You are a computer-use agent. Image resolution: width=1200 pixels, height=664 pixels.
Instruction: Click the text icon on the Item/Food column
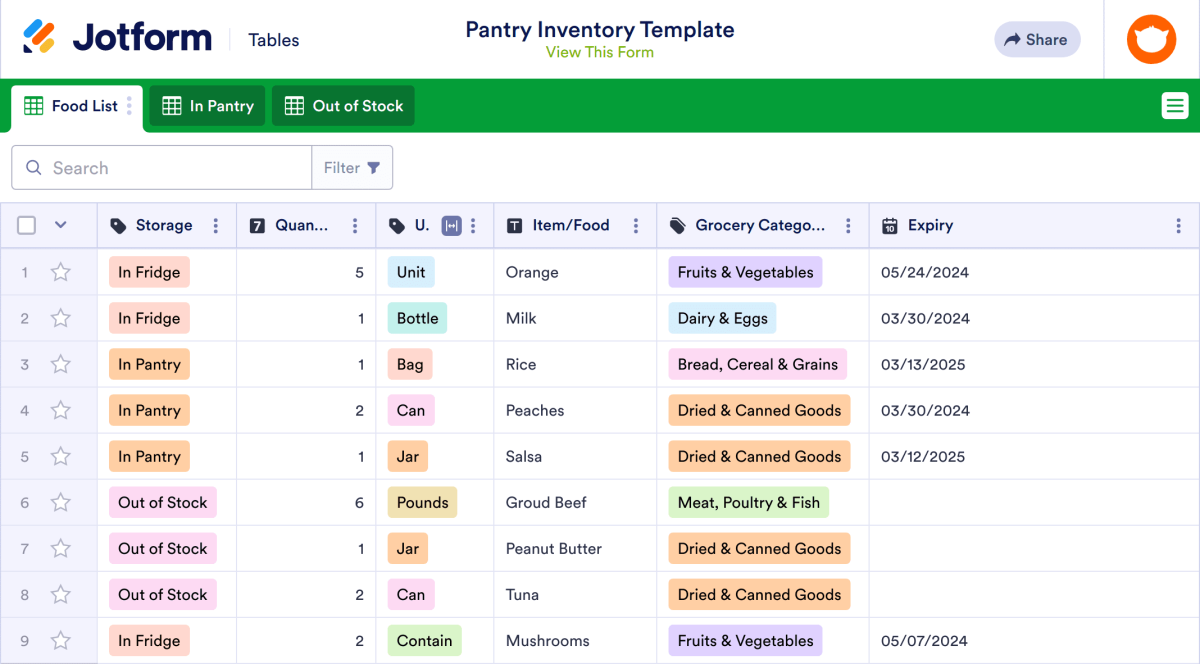(x=513, y=225)
